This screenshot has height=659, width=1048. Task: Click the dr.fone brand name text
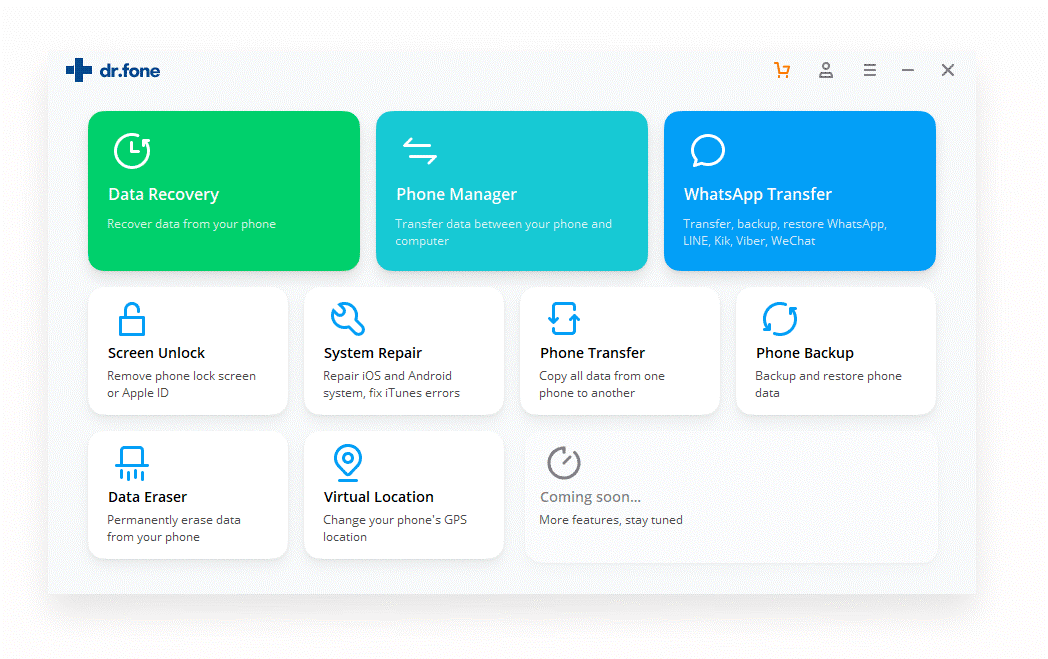tap(130, 71)
